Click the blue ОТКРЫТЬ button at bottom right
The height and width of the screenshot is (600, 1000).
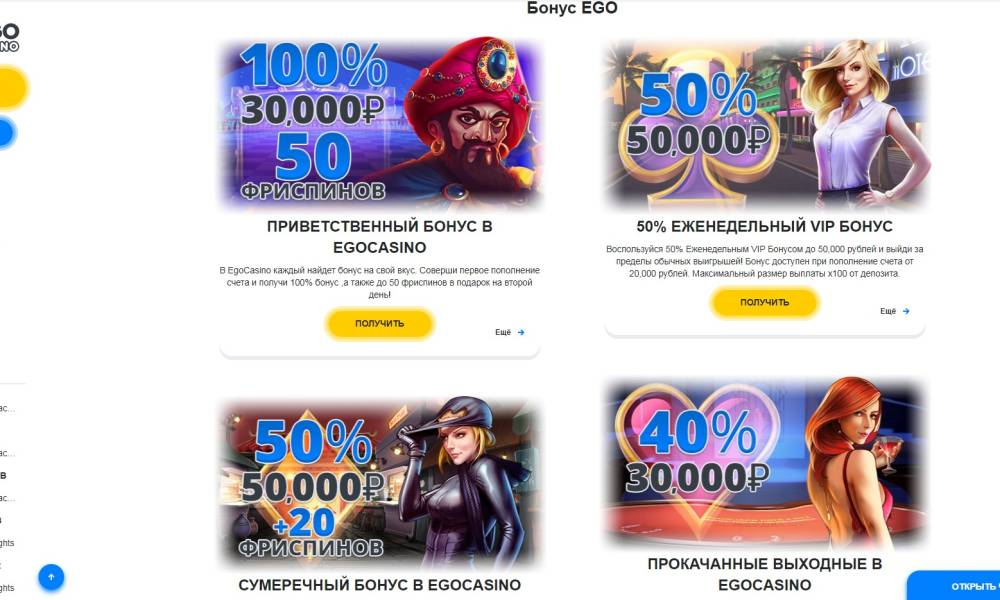point(954,585)
